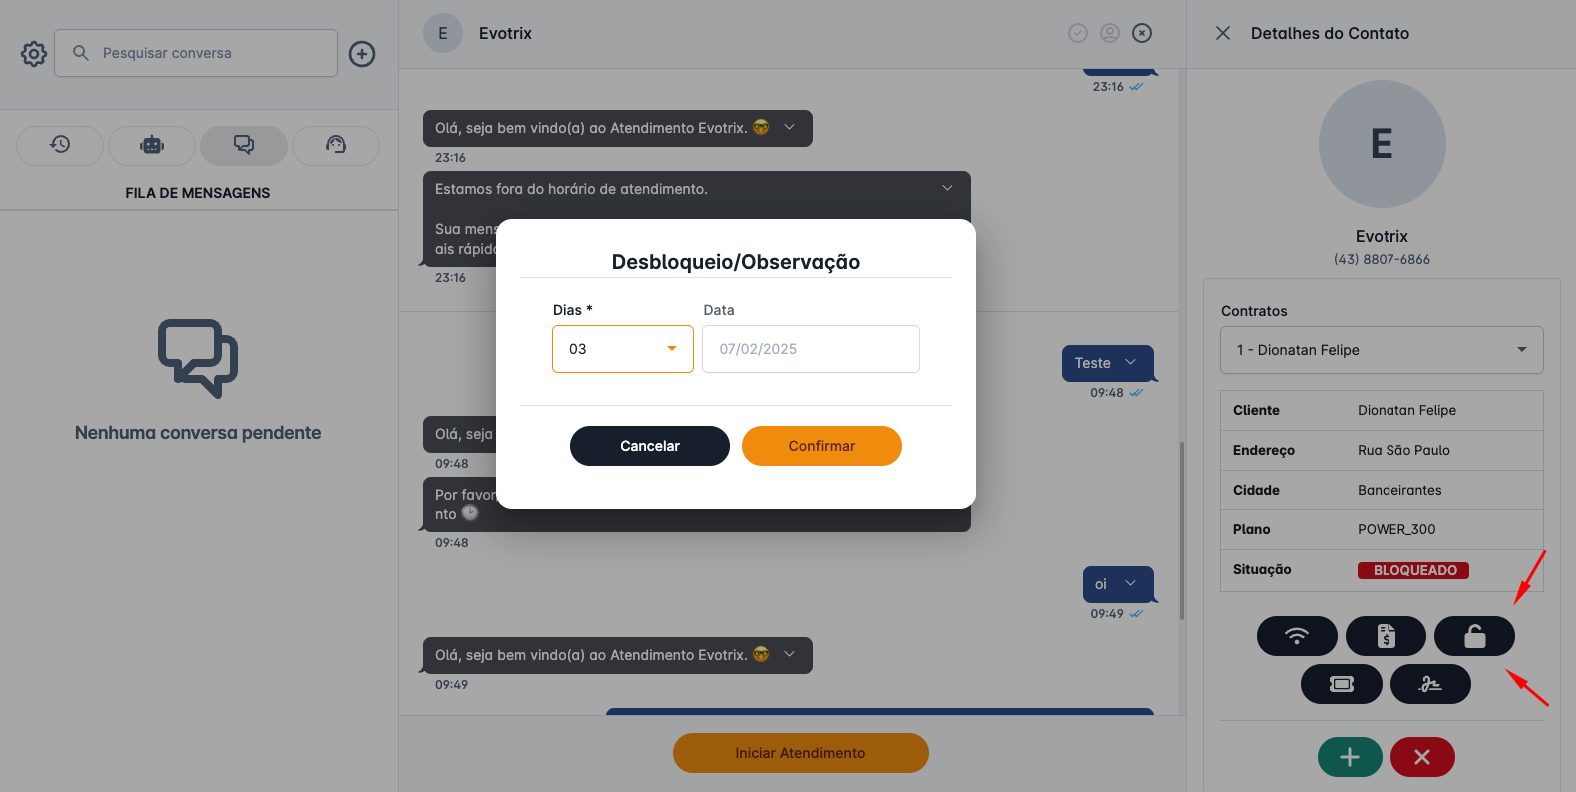The height and width of the screenshot is (792, 1576).
Task: Click the Data date input field
Action: coord(810,349)
